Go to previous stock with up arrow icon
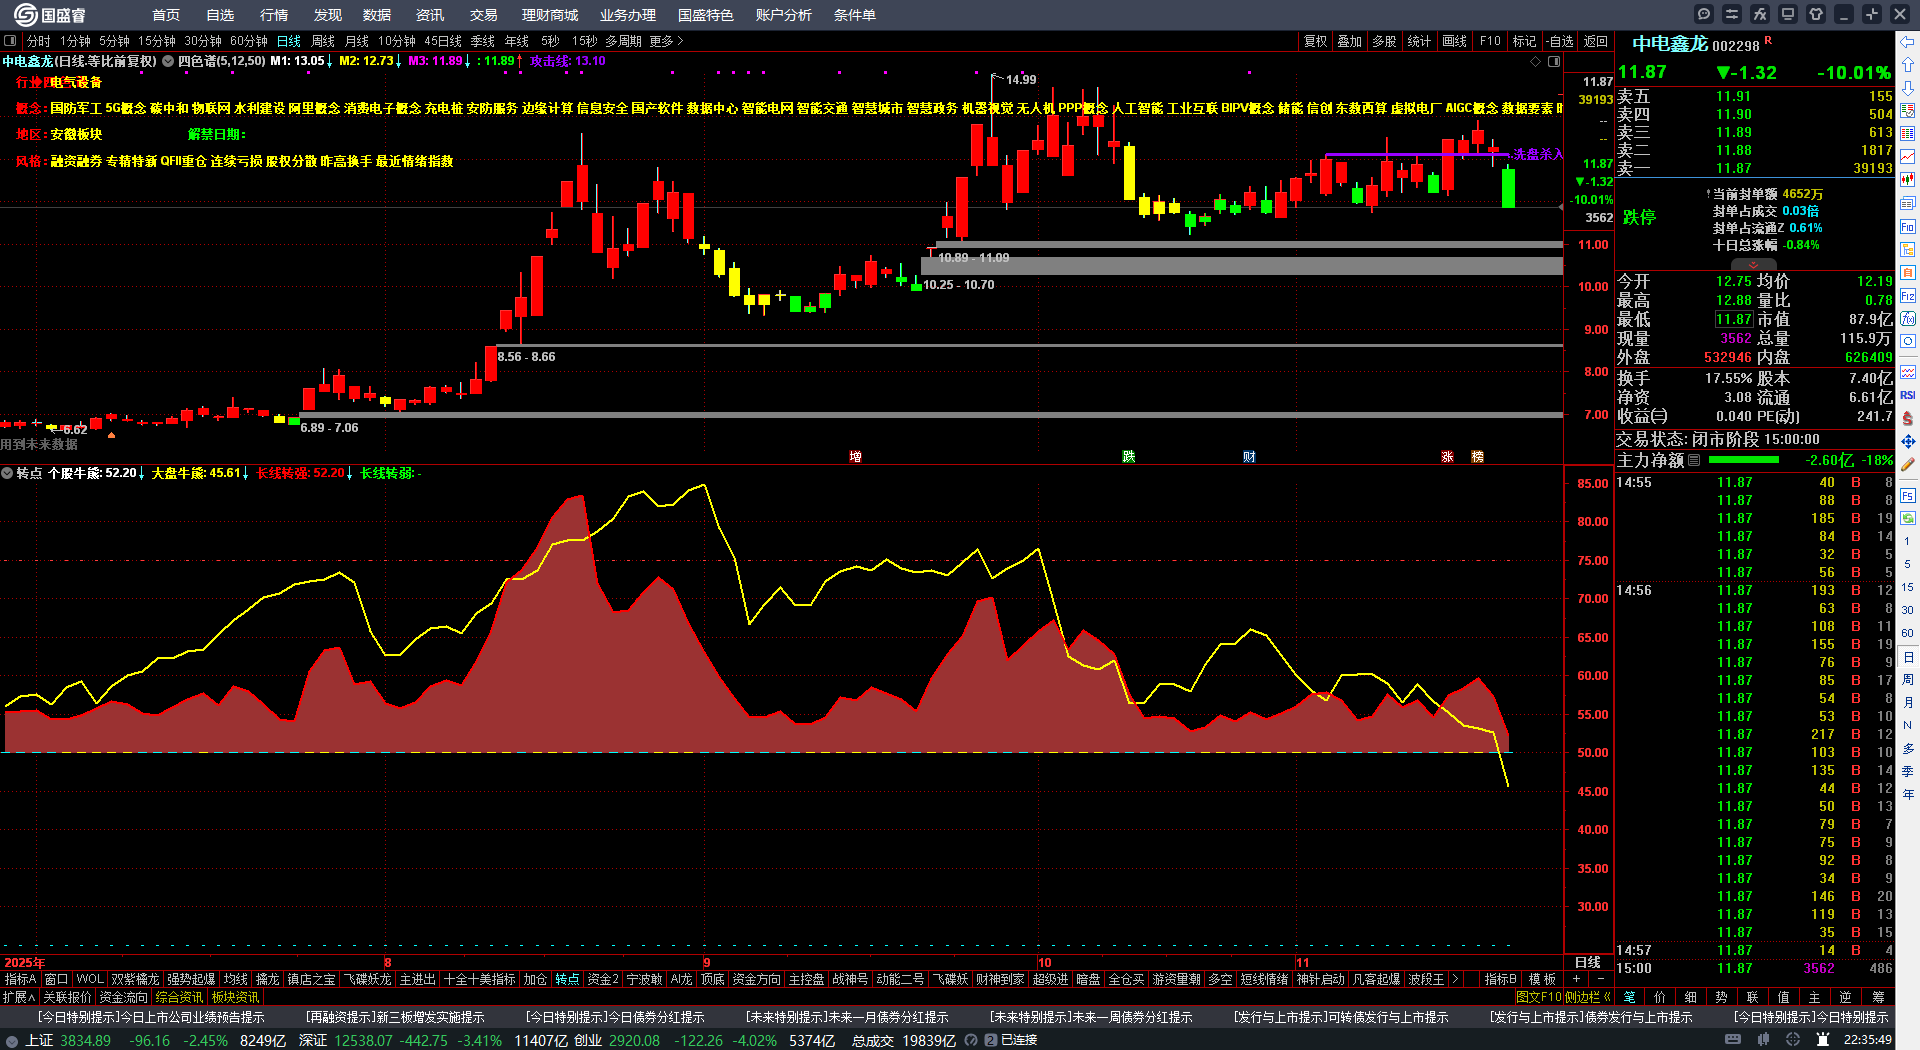The image size is (1920, 1050). 1908,65
